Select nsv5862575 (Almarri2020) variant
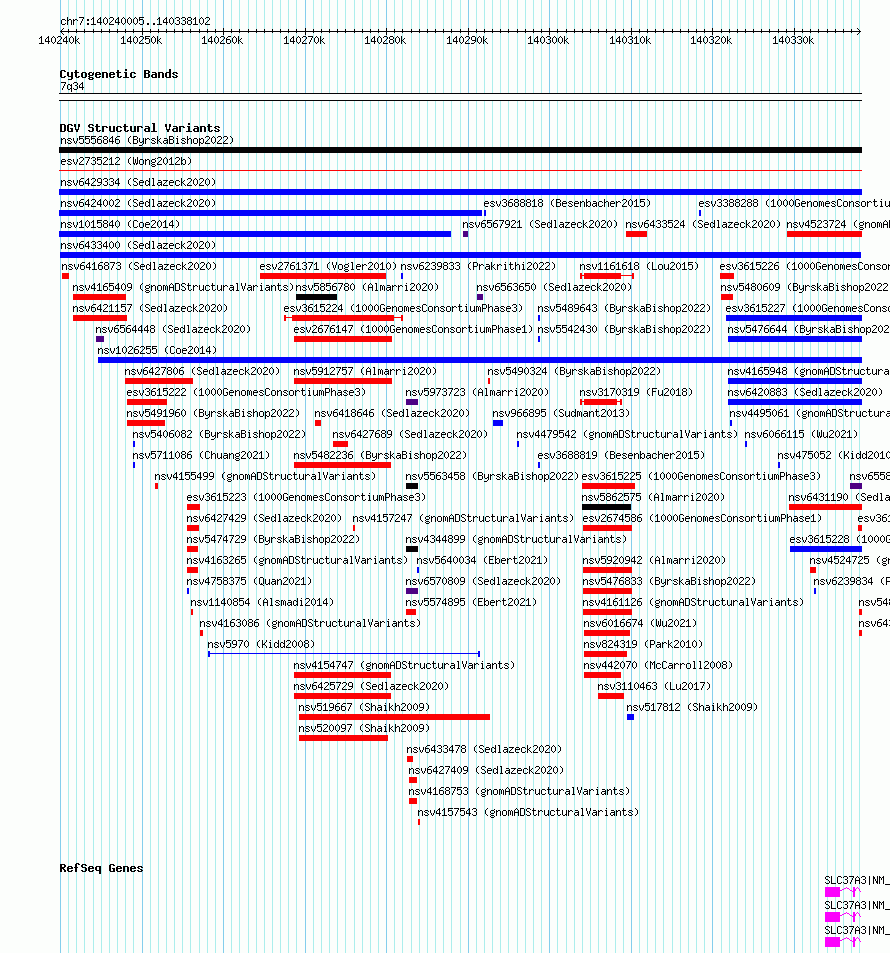Image resolution: width=890 pixels, height=953 pixels. coord(654,497)
